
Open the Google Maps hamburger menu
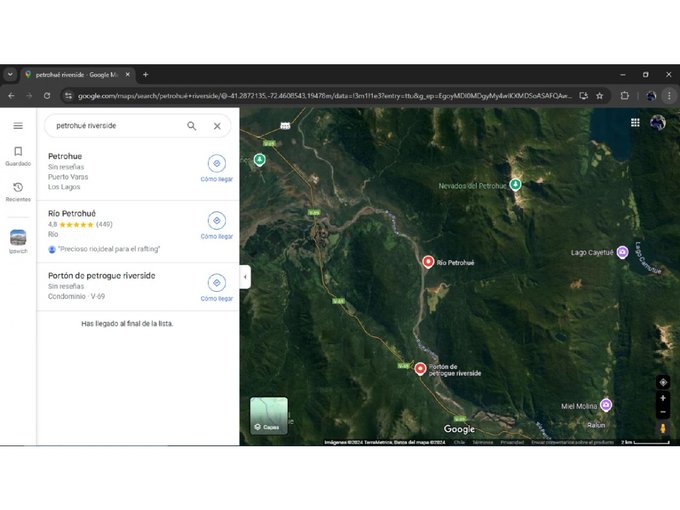pos(18,126)
